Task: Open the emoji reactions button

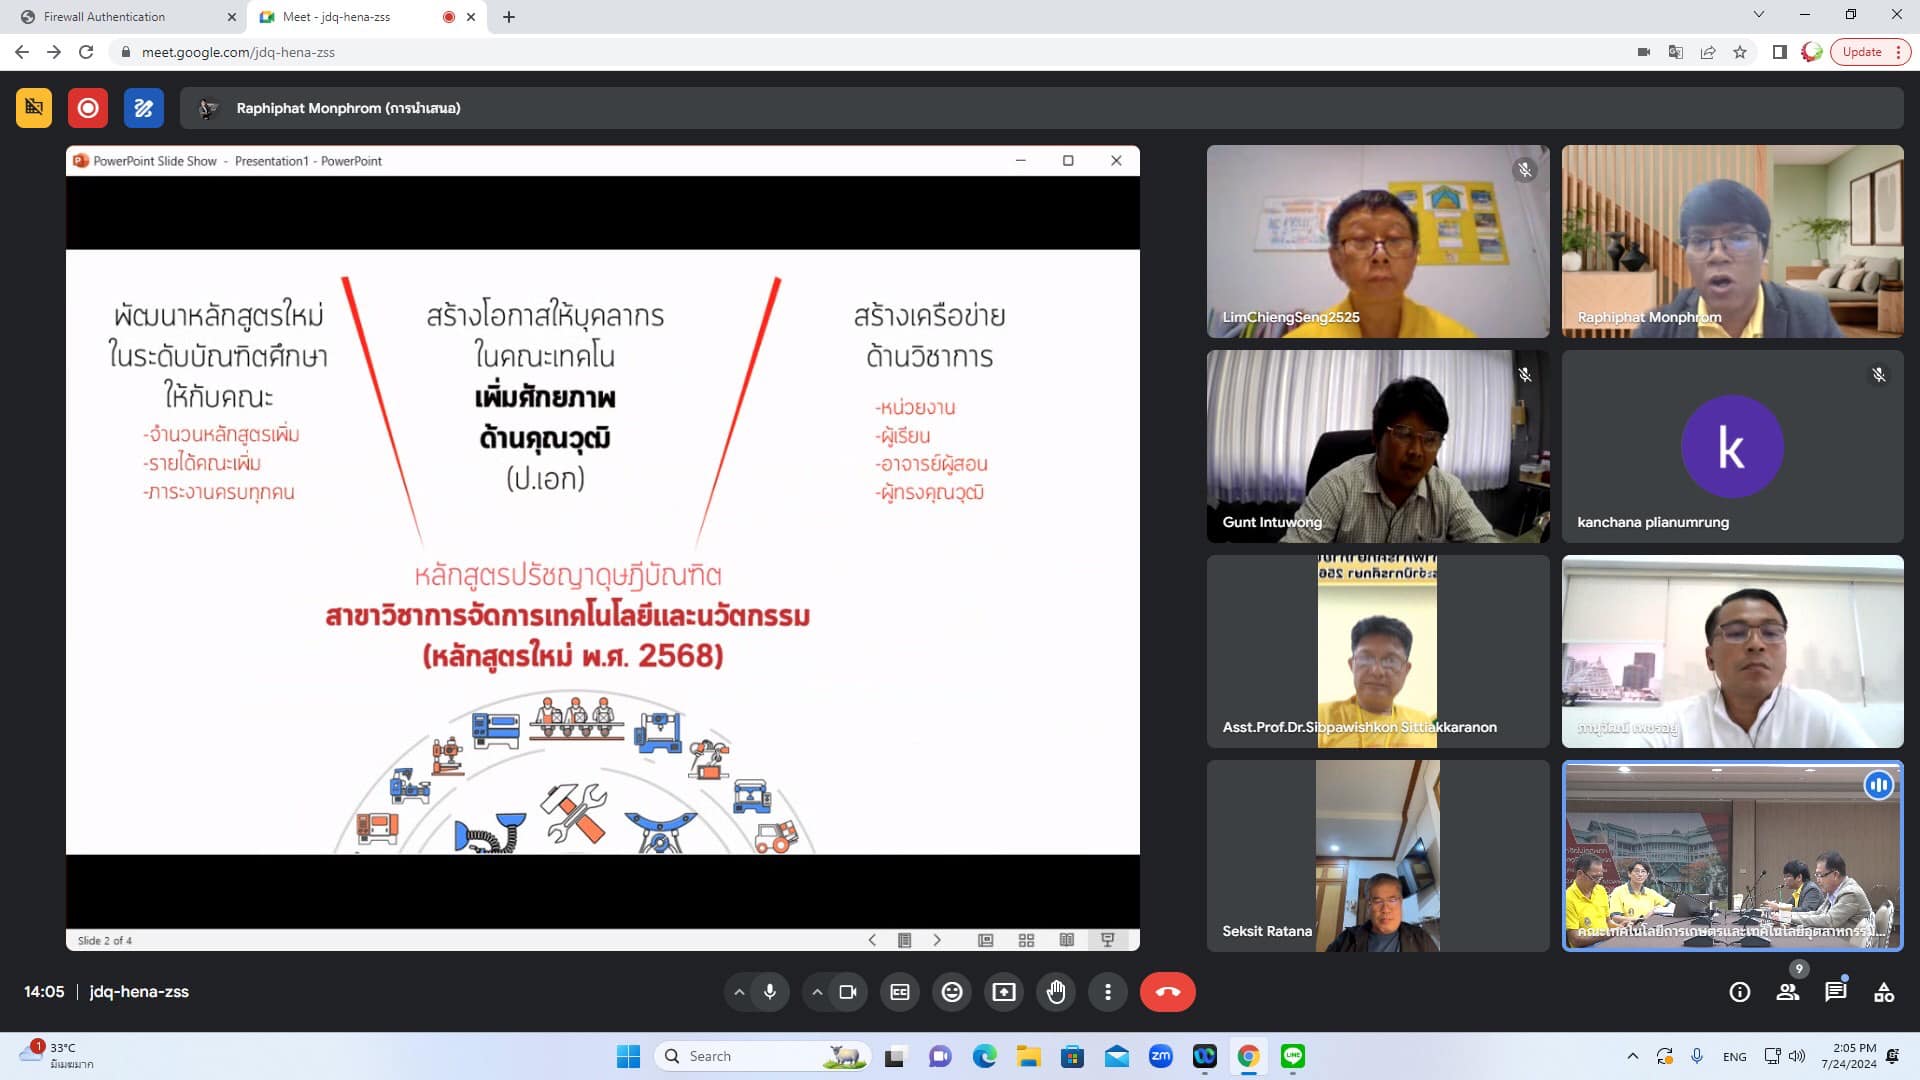Action: (x=952, y=992)
